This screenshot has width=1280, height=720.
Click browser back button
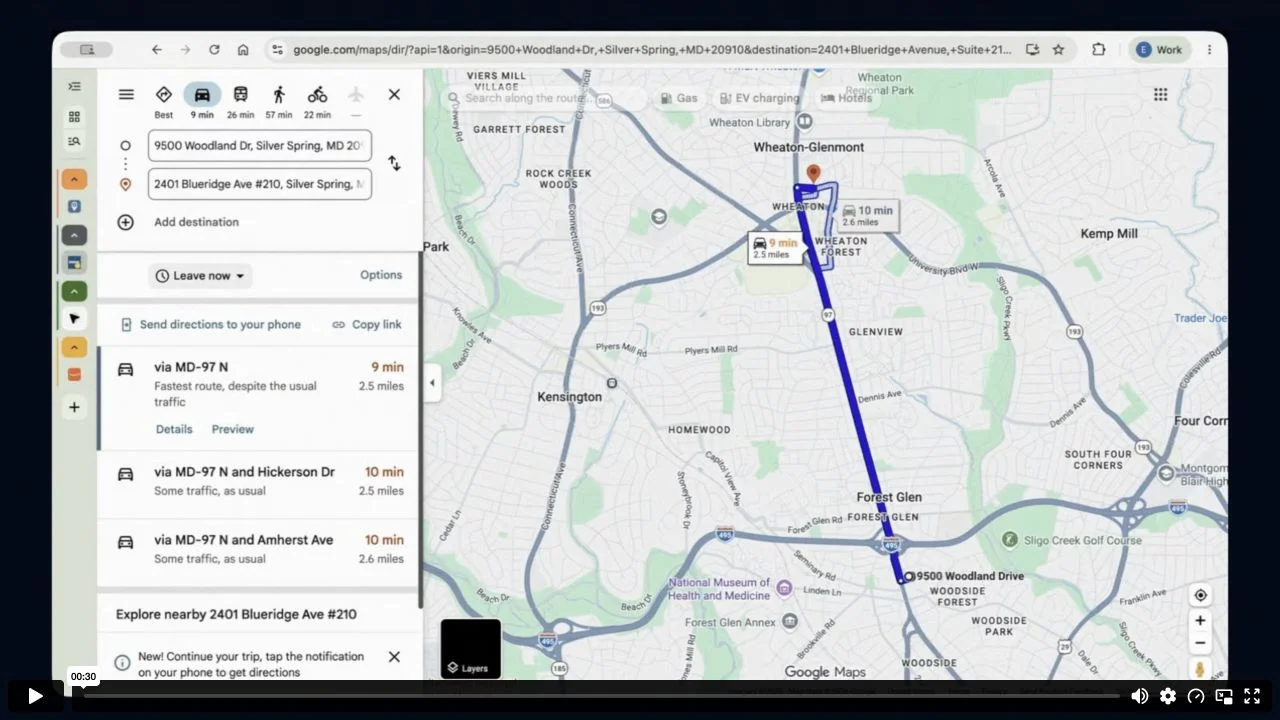coord(157,49)
